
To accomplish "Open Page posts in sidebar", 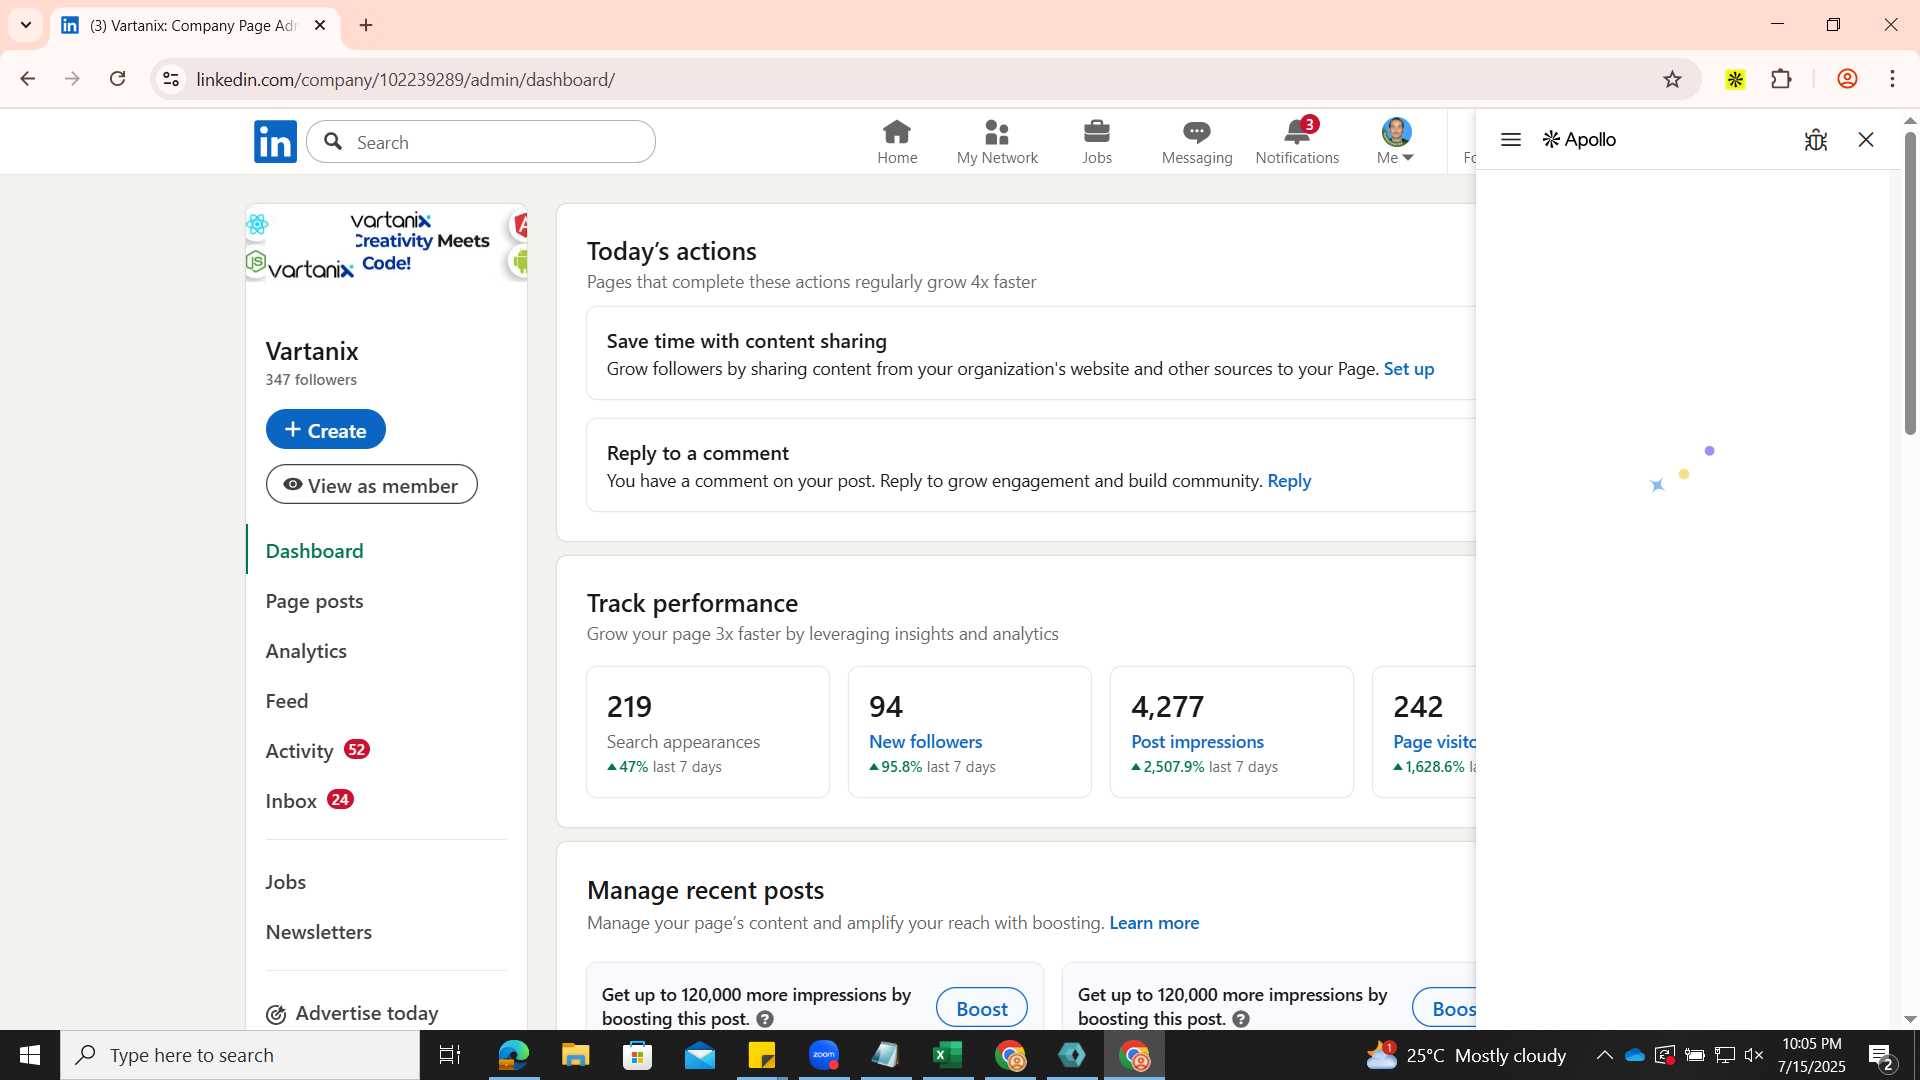I will tap(315, 601).
